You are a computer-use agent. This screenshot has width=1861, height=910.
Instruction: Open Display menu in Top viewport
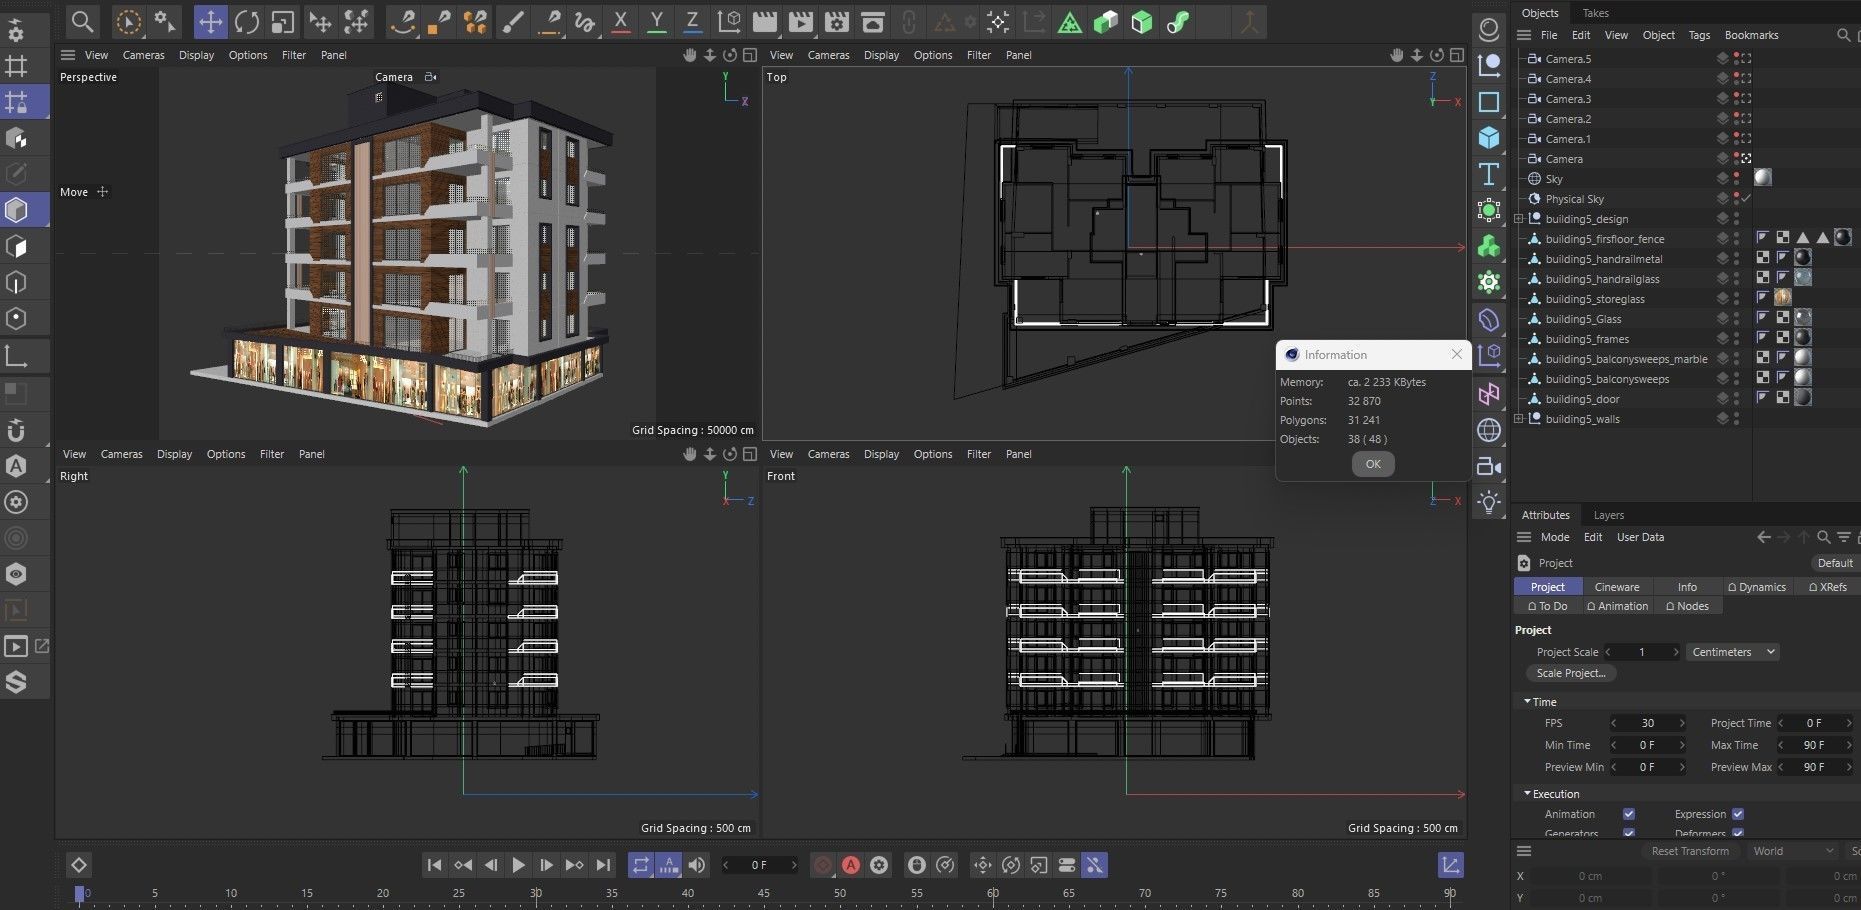[881, 55]
